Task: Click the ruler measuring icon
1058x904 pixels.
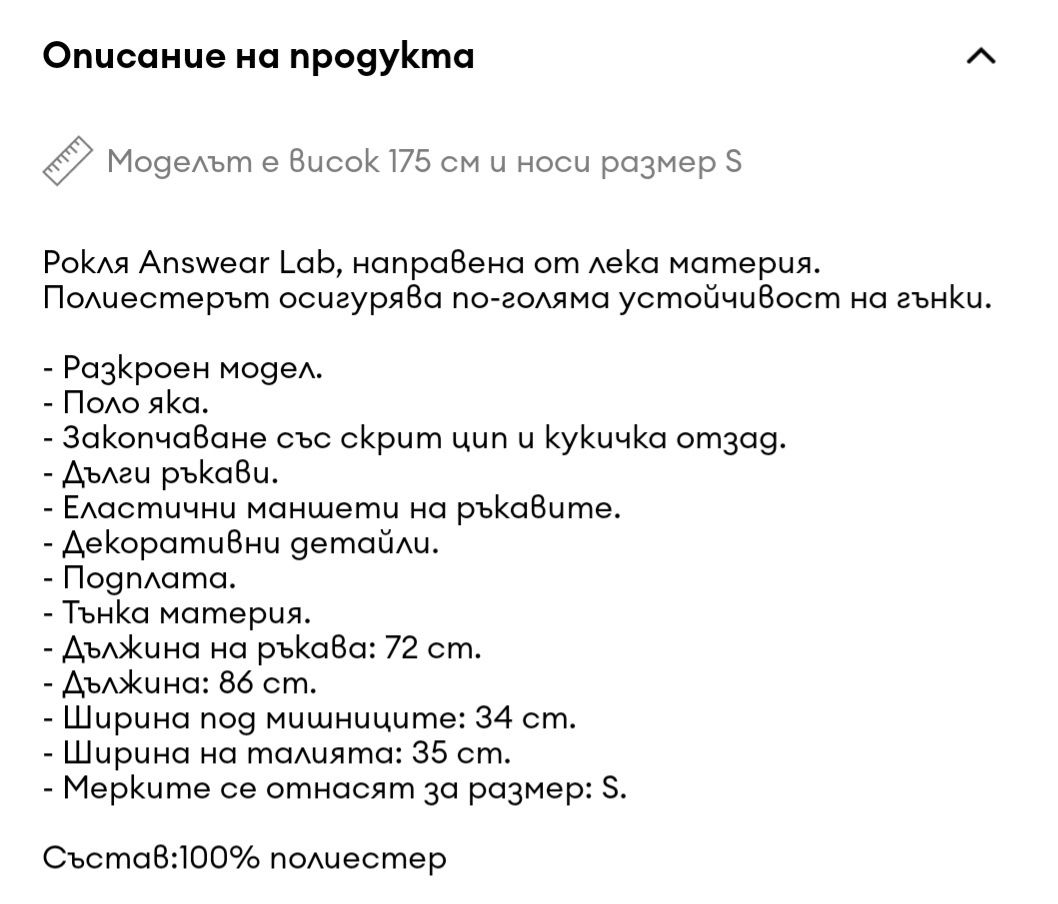Action: 67,161
